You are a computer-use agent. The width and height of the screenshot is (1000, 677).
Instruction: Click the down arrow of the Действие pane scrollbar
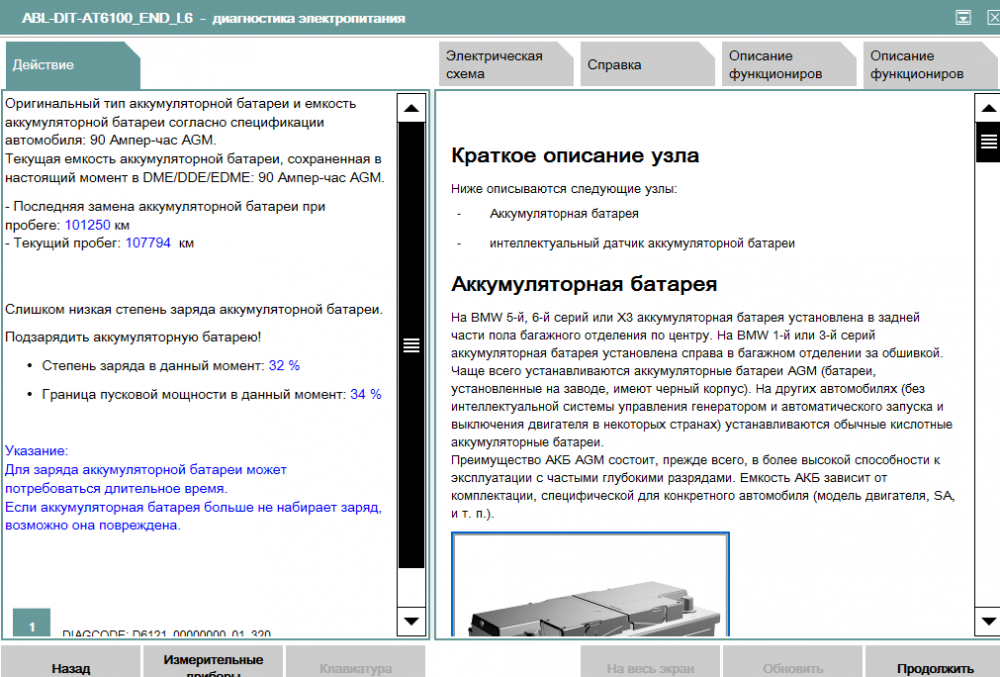(410, 620)
